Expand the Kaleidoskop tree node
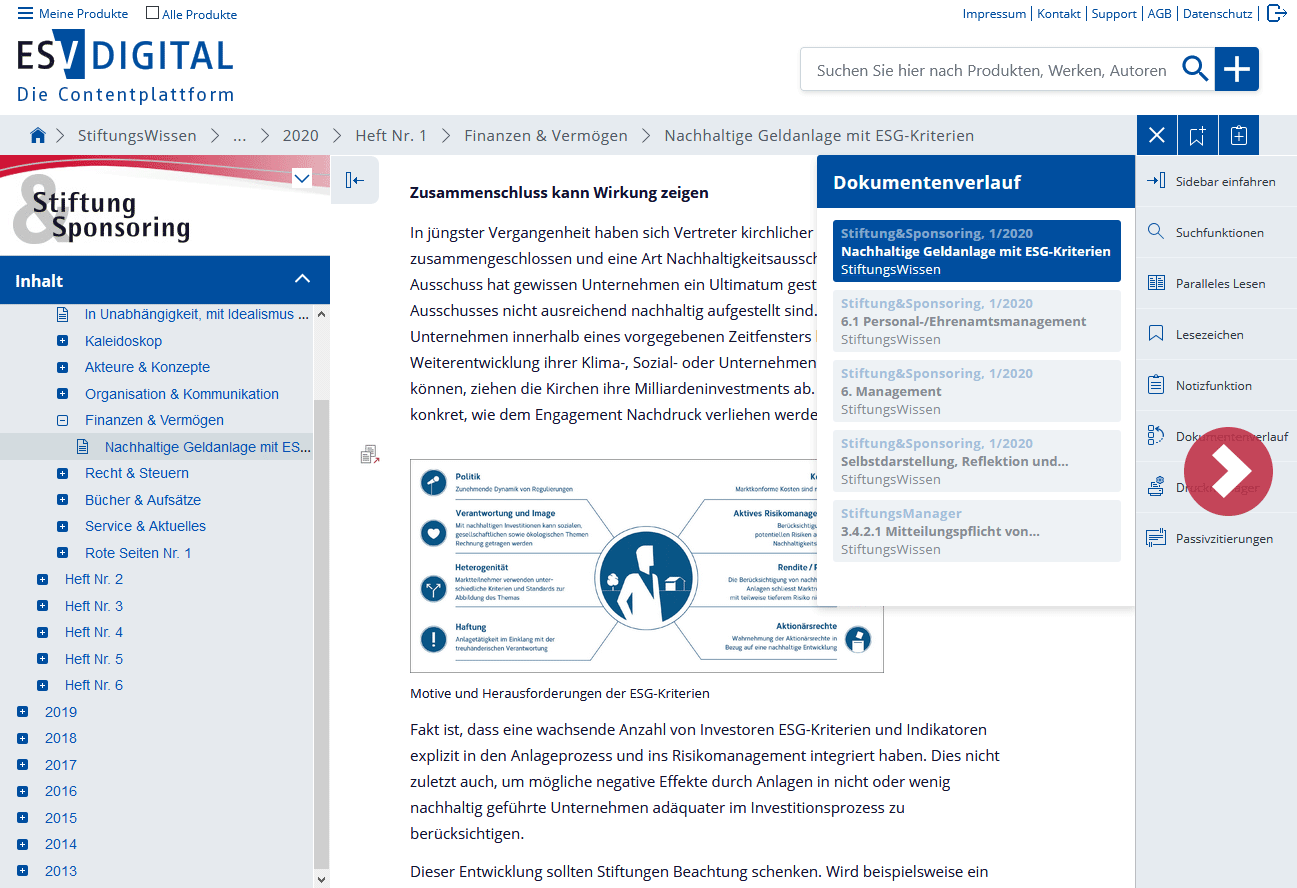1297x888 pixels. (x=63, y=341)
